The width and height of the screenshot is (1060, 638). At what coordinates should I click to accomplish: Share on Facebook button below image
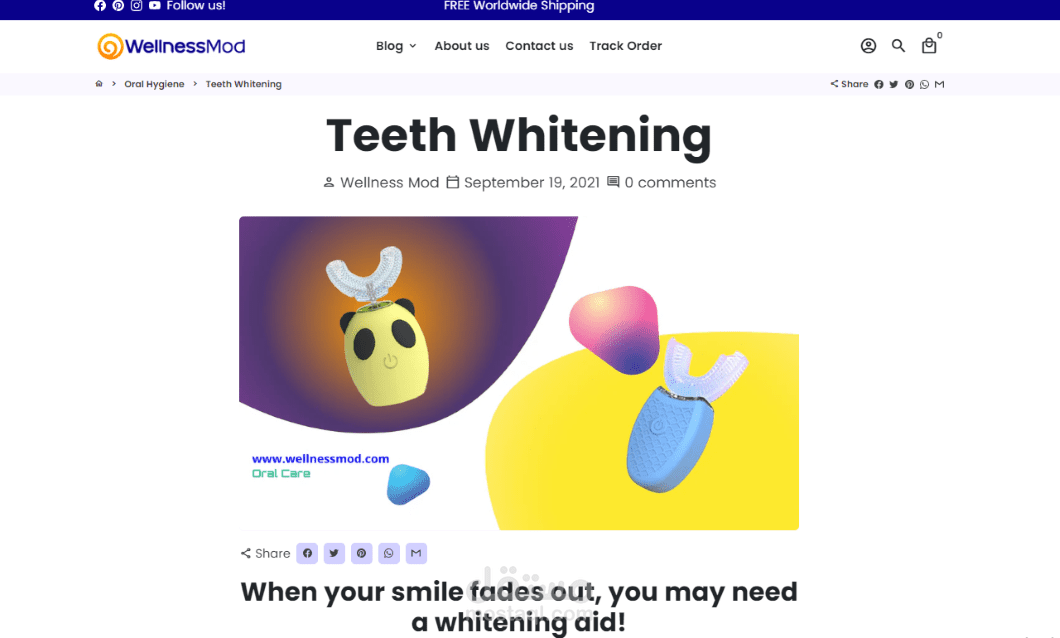click(x=307, y=554)
